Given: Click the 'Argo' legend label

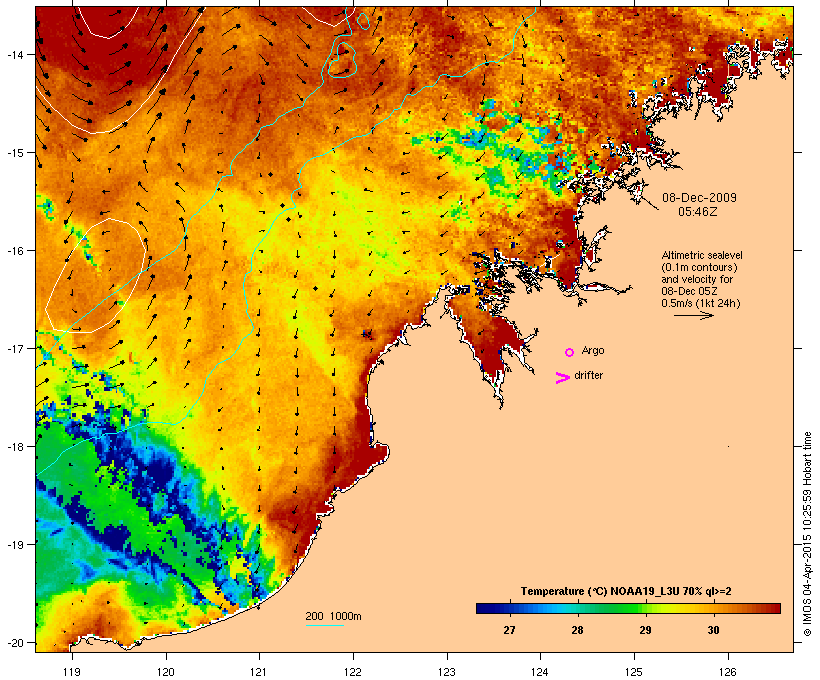Looking at the screenshot, I should click(593, 350).
